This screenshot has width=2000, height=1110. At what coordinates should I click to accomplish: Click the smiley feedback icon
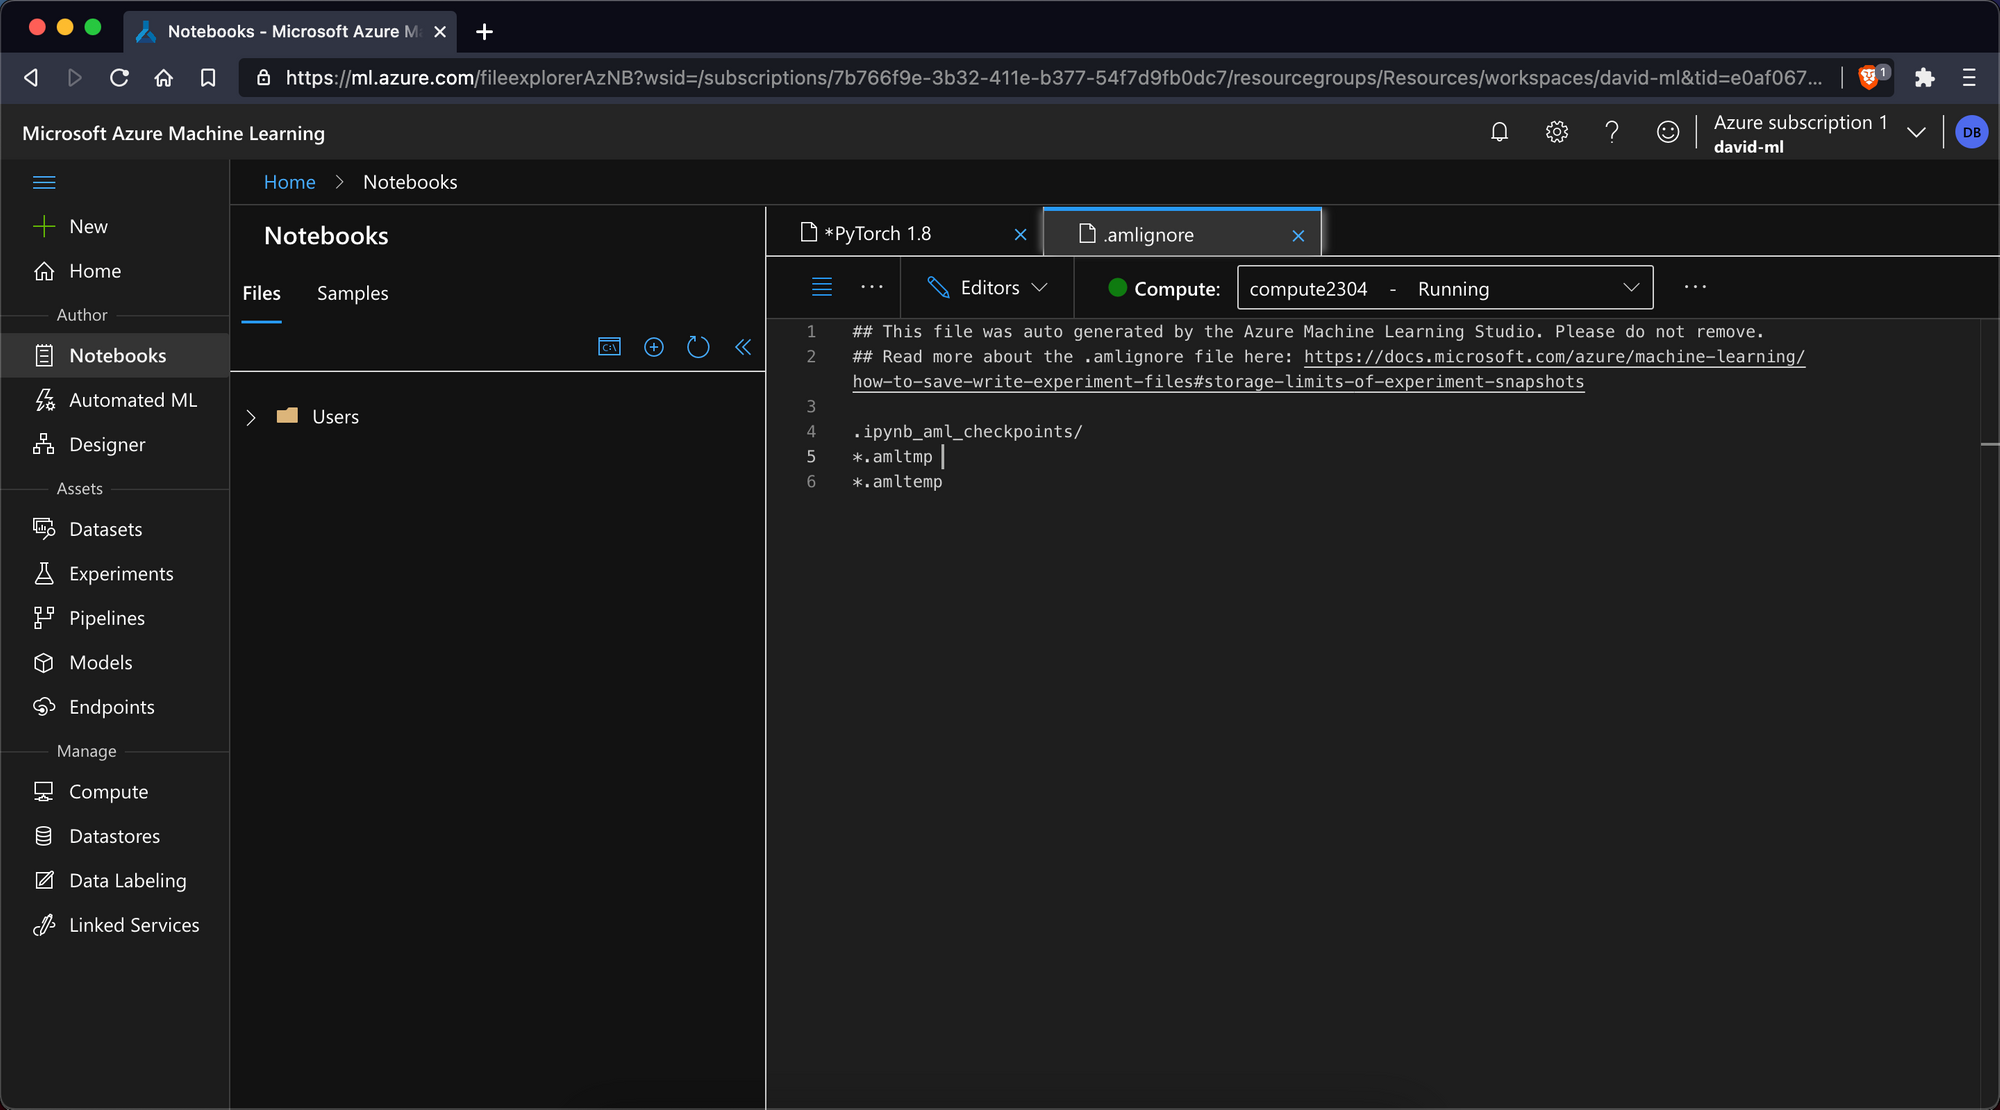1667,132
